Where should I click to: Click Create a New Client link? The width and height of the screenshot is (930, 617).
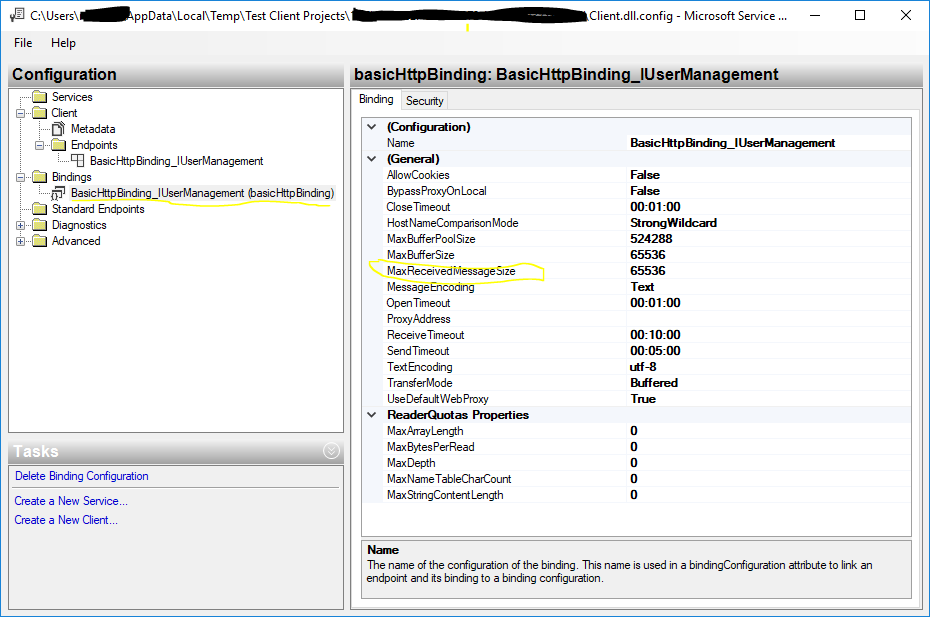pyautogui.click(x=66, y=520)
